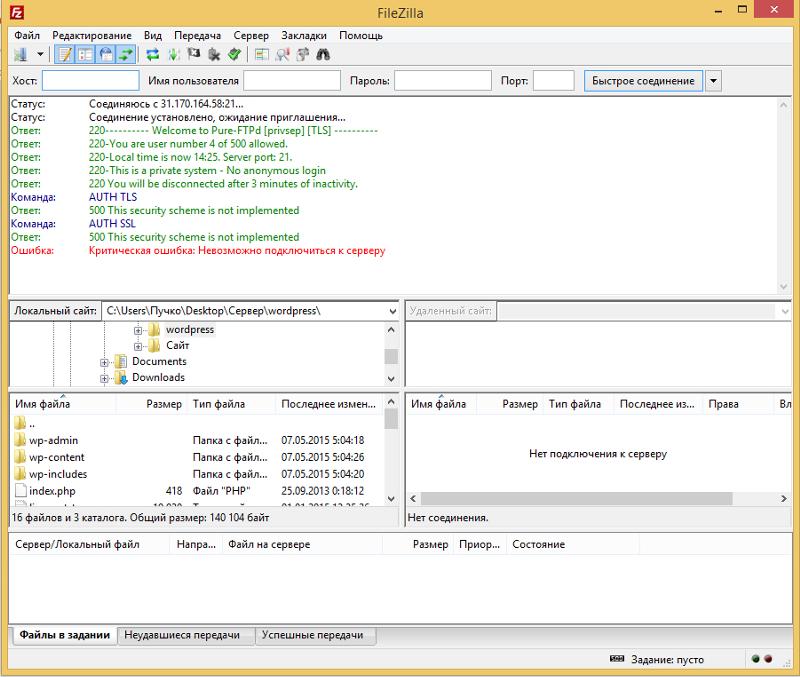Open the Site Manager icon
The image size is (800, 677).
coord(21,54)
